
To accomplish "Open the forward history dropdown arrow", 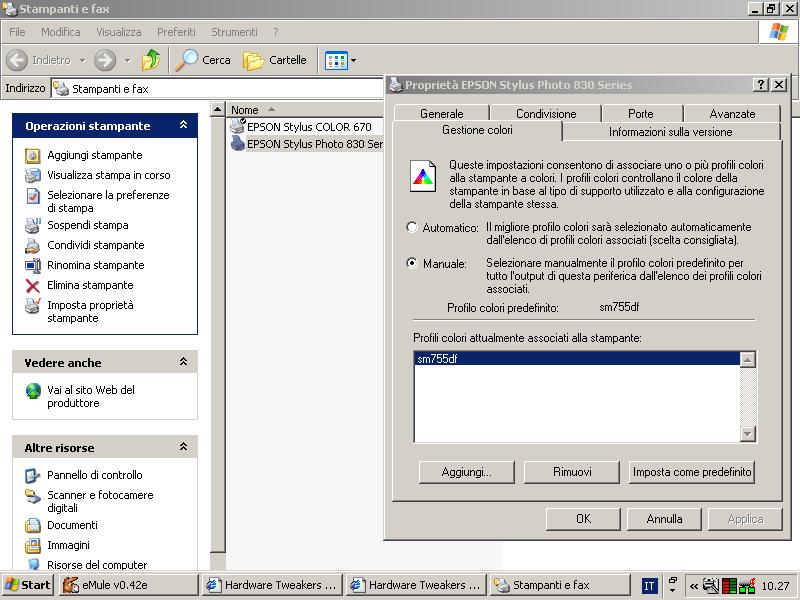I will 128,61.
